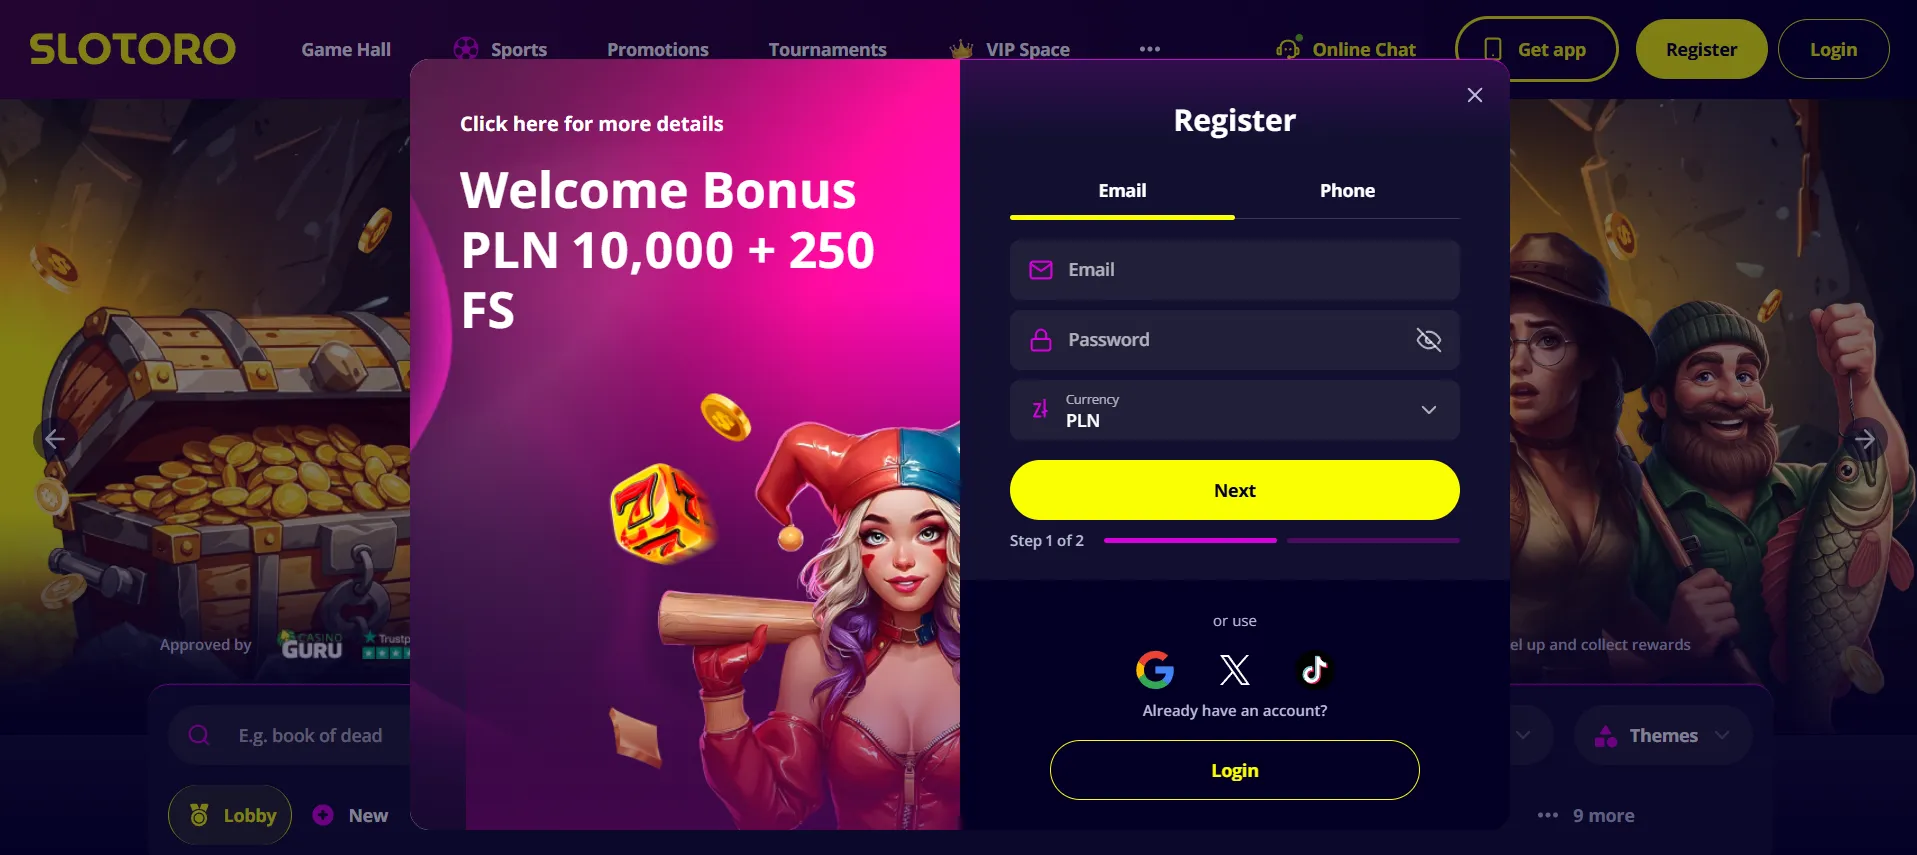Screen dimensions: 1917x855
Task: Click the game search magnifier icon
Action: click(x=199, y=735)
